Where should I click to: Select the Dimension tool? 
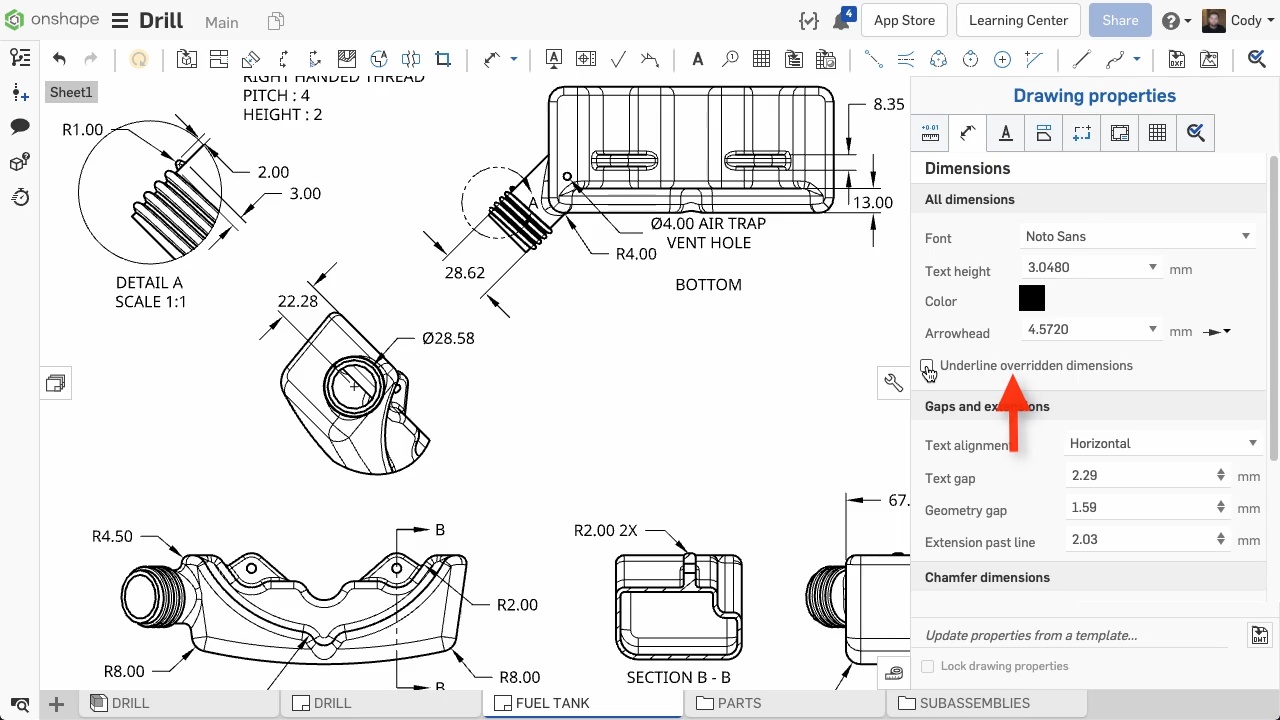pyautogui.click(x=492, y=59)
